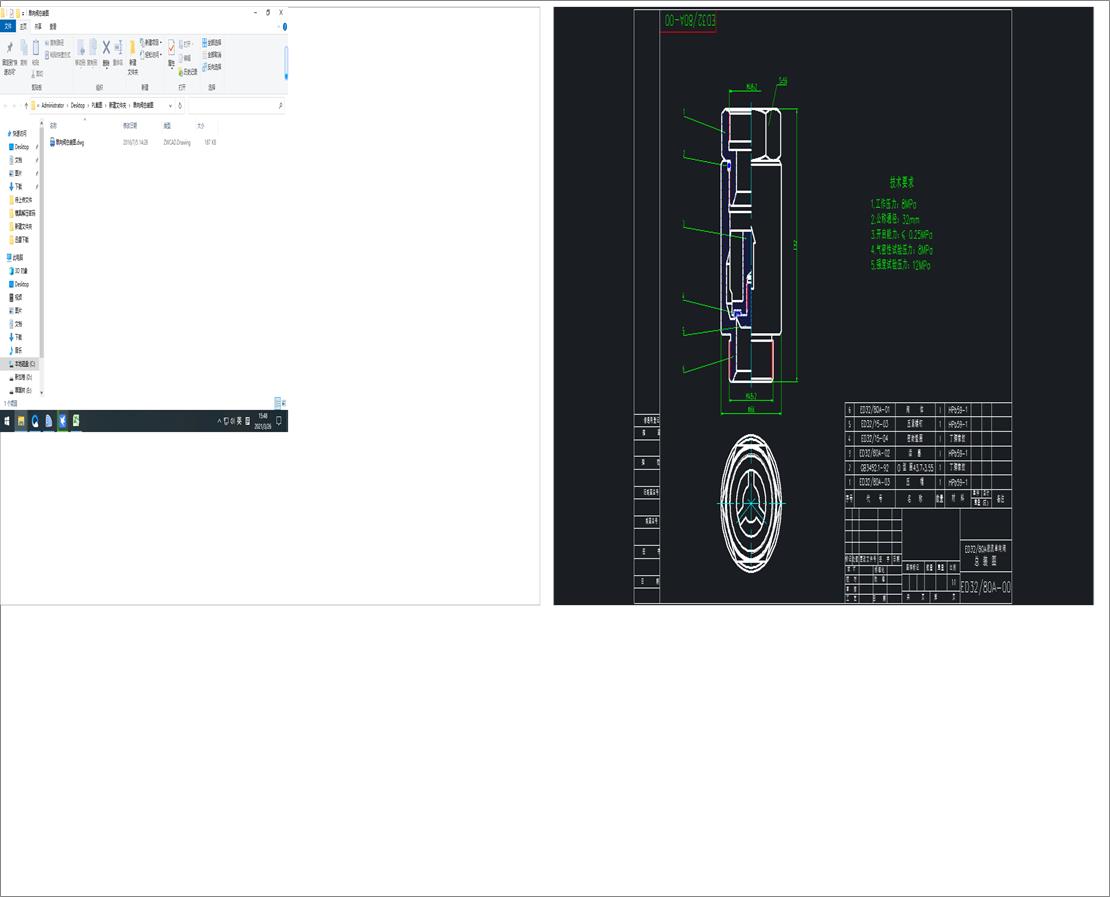The width and height of the screenshot is (1110, 897).
Task: Select the (E:) drive in navigation pane
Action: coord(23,390)
